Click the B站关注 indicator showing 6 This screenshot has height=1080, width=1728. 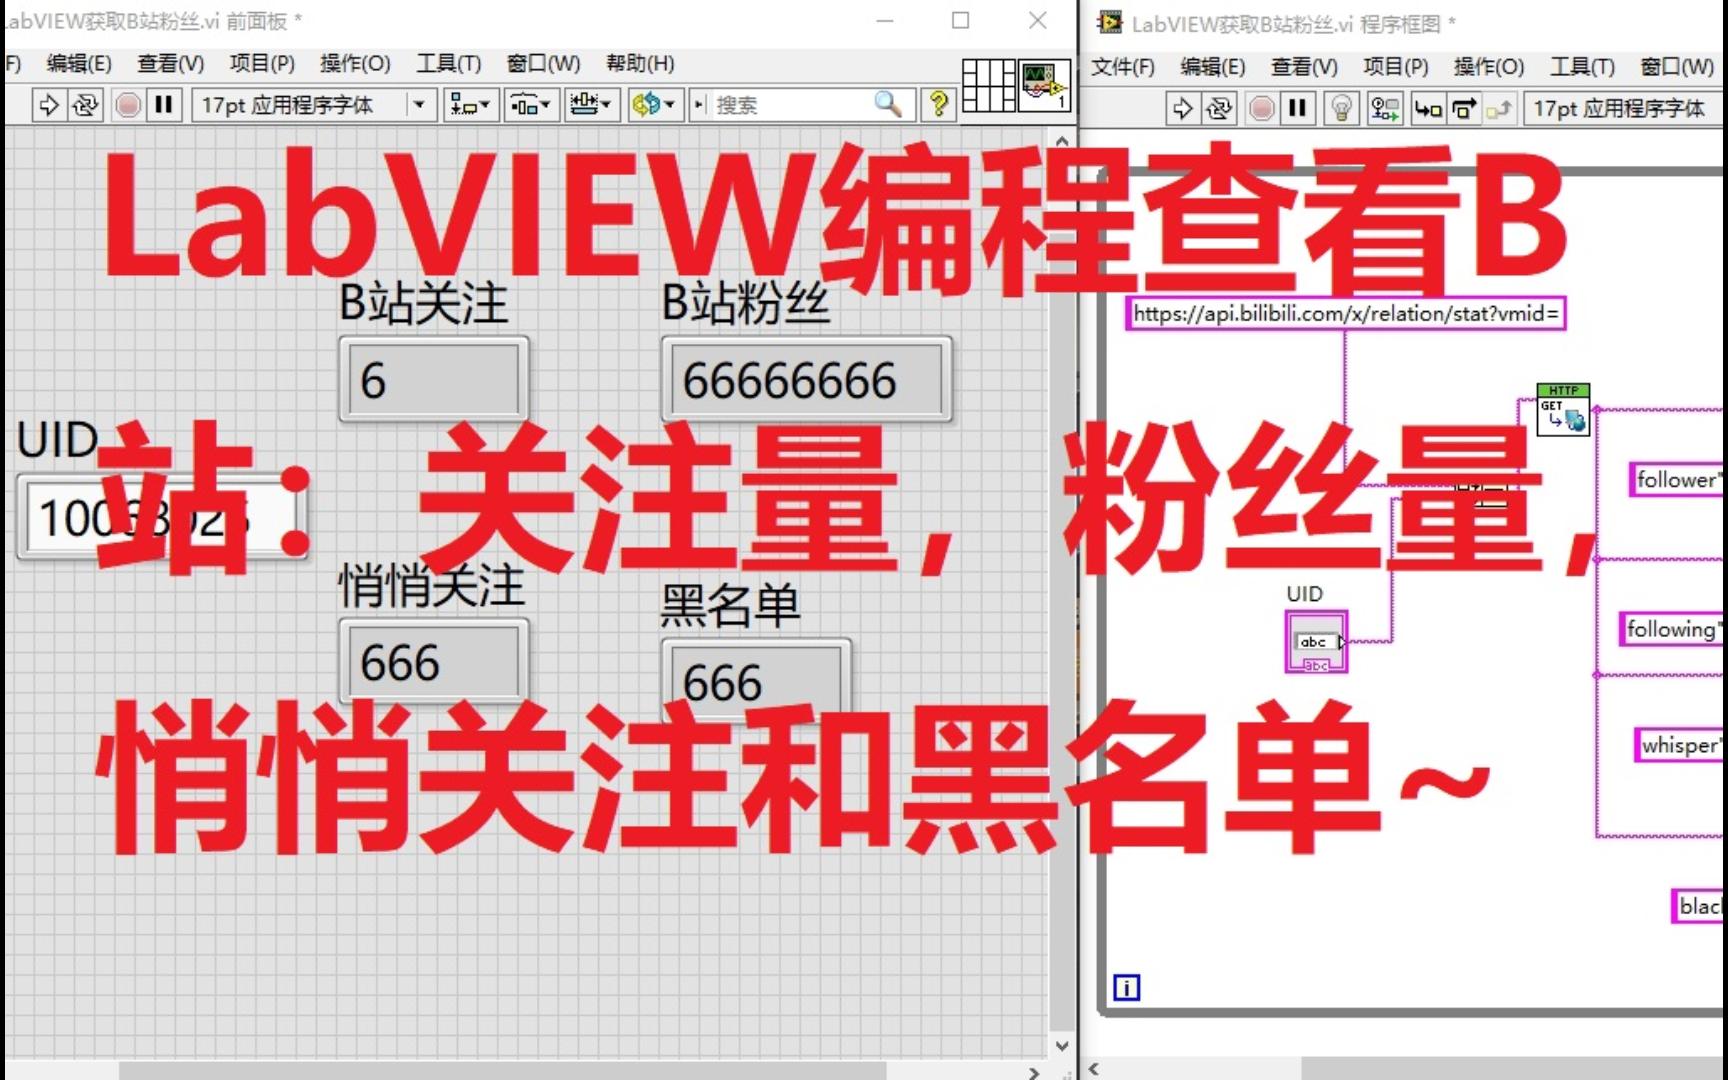click(433, 380)
